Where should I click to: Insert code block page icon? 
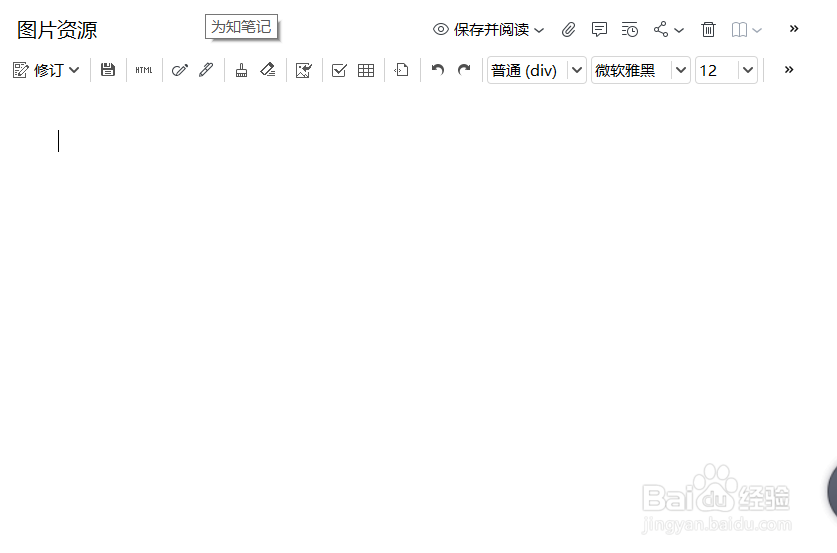[x=401, y=70]
